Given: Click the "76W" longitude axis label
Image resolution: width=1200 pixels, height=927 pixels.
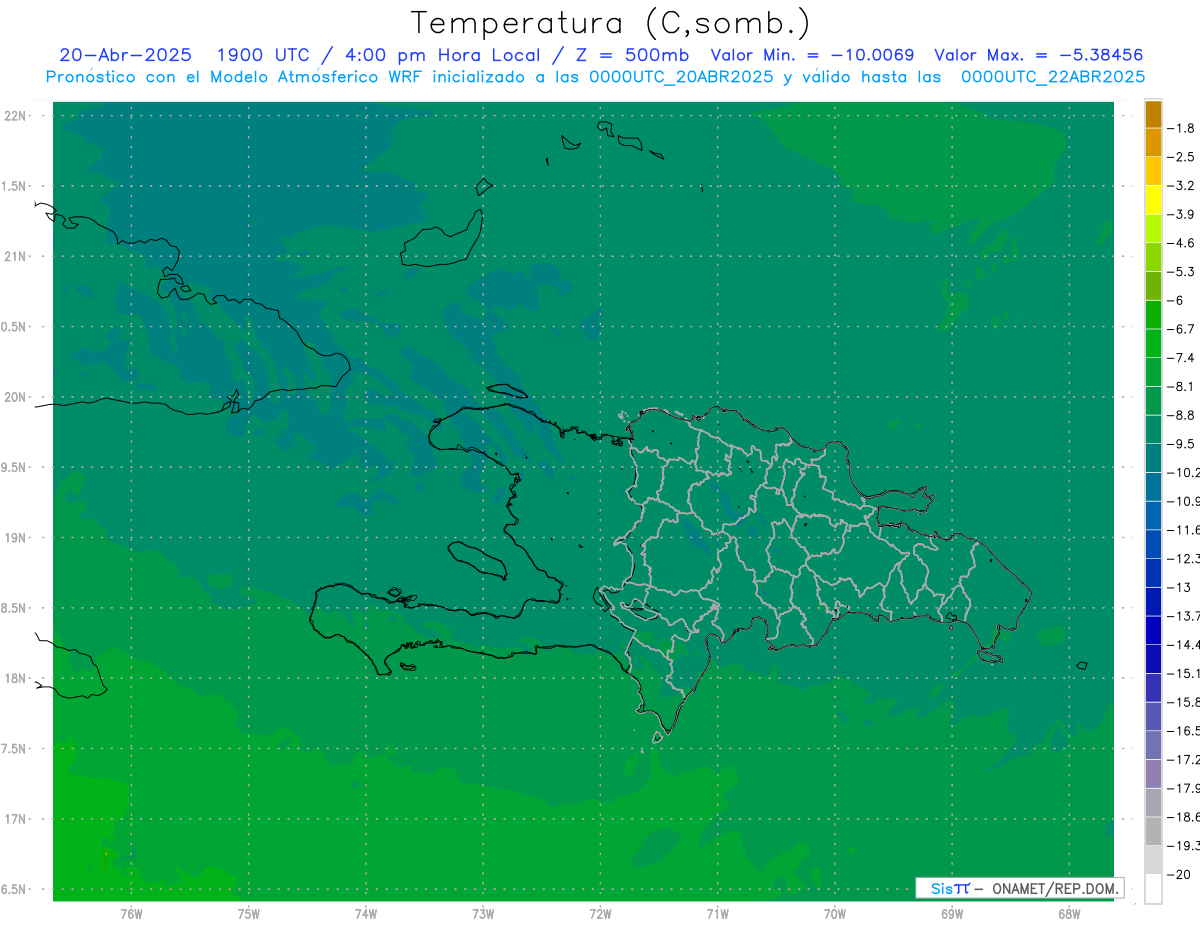Looking at the screenshot, I should 131,914.
